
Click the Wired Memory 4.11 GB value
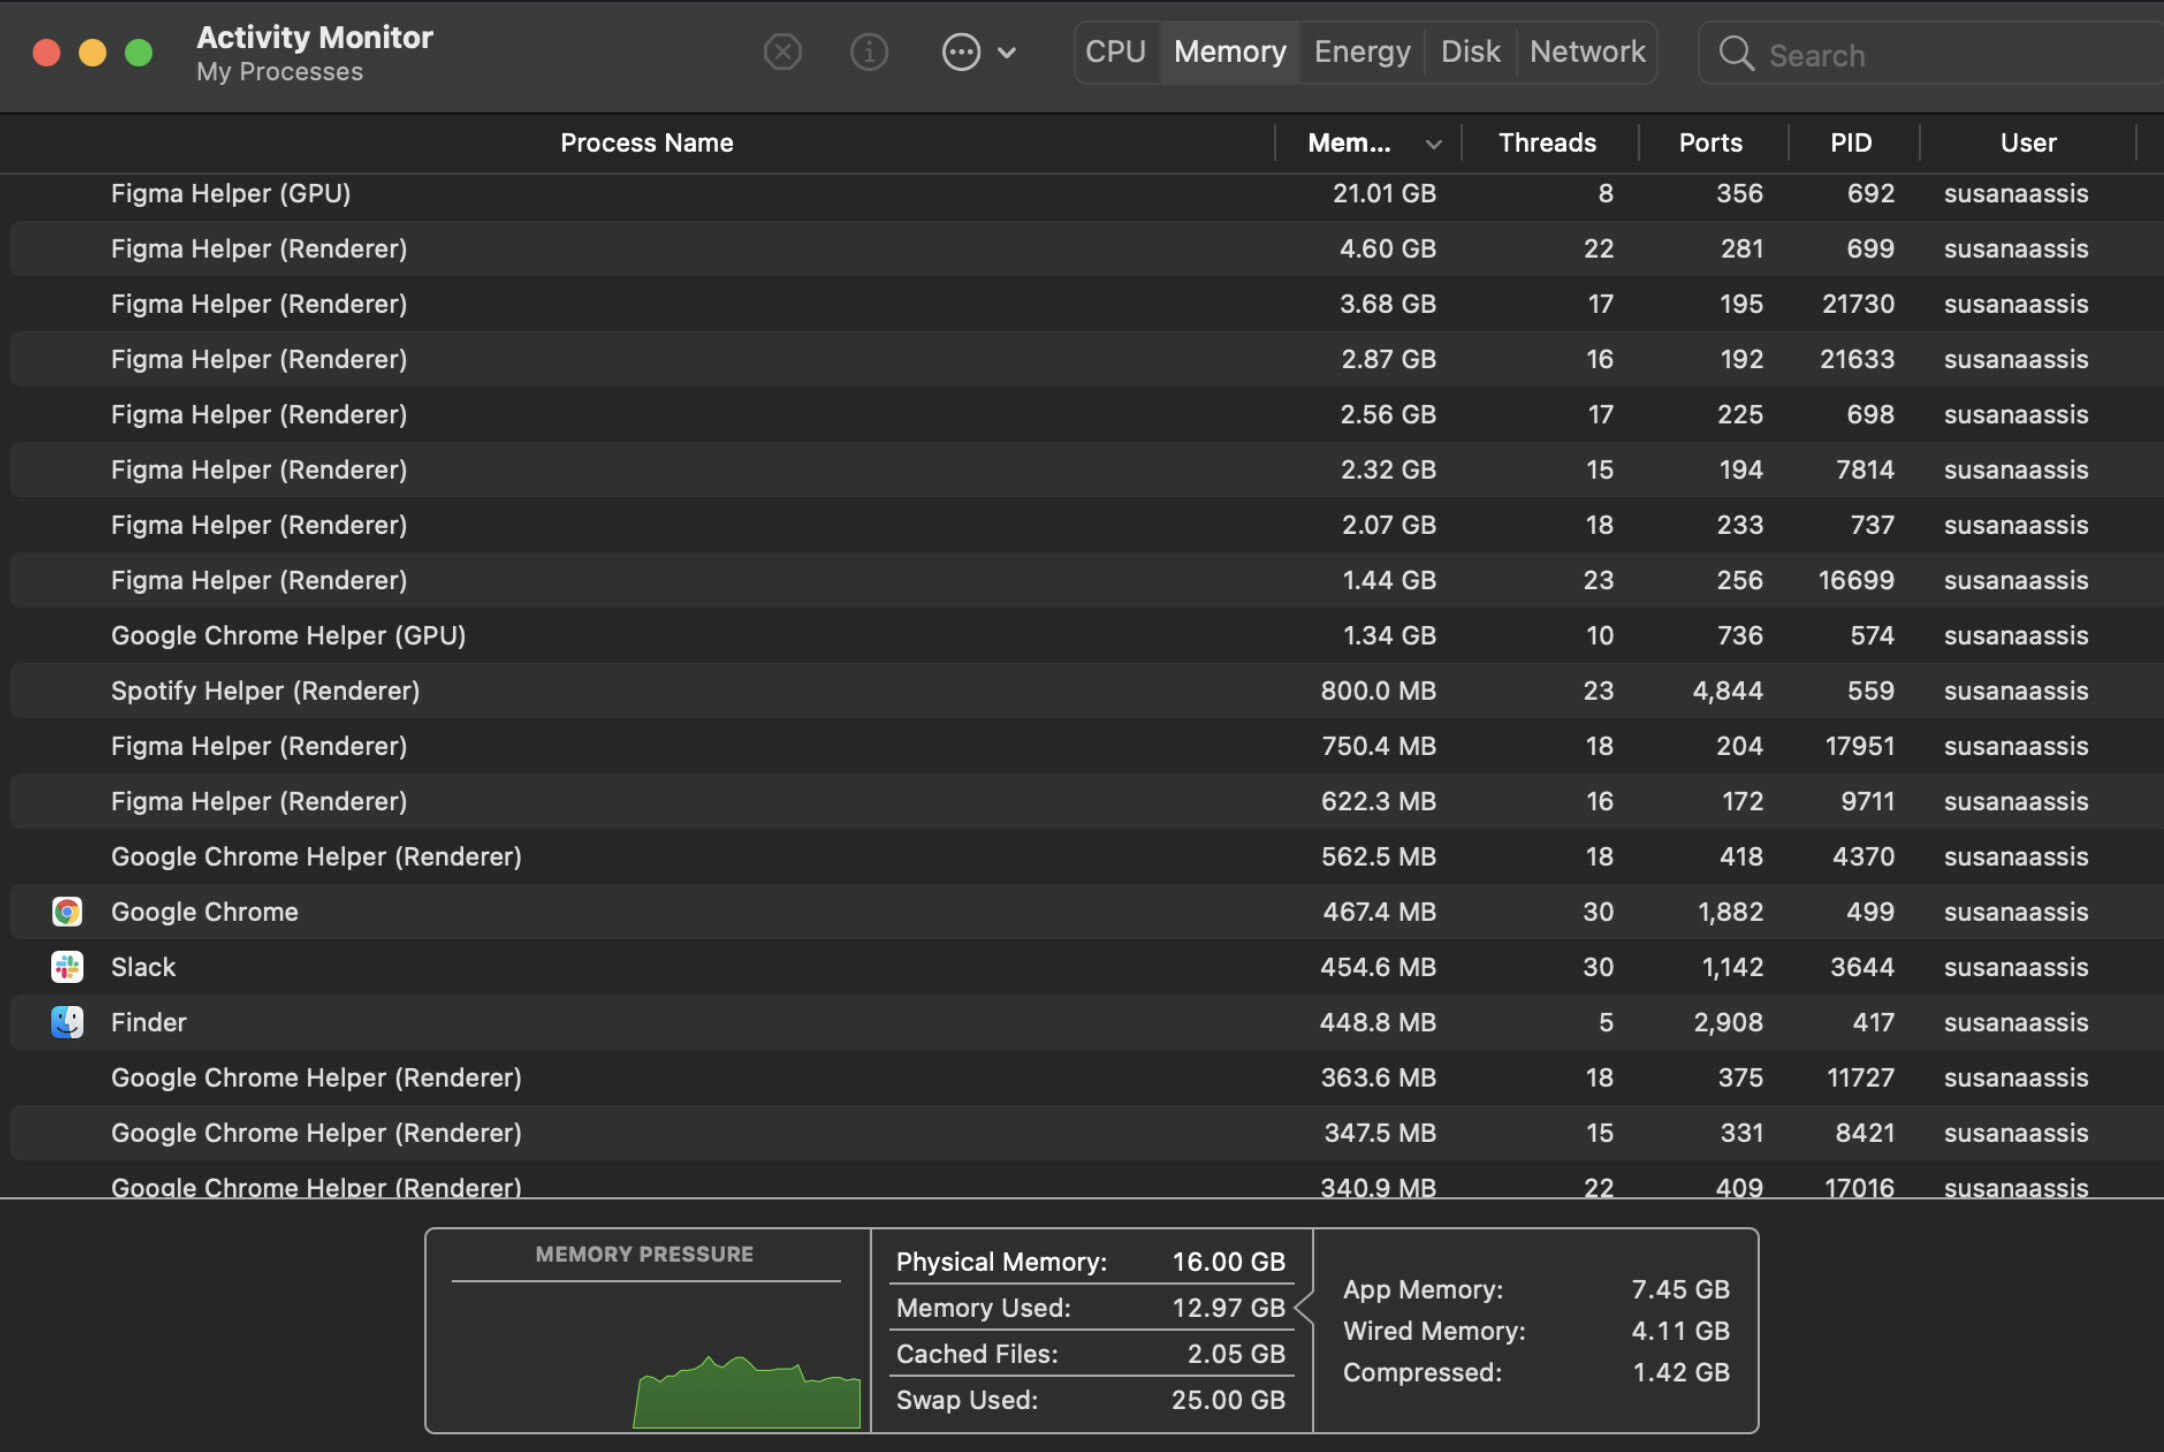tap(1680, 1331)
